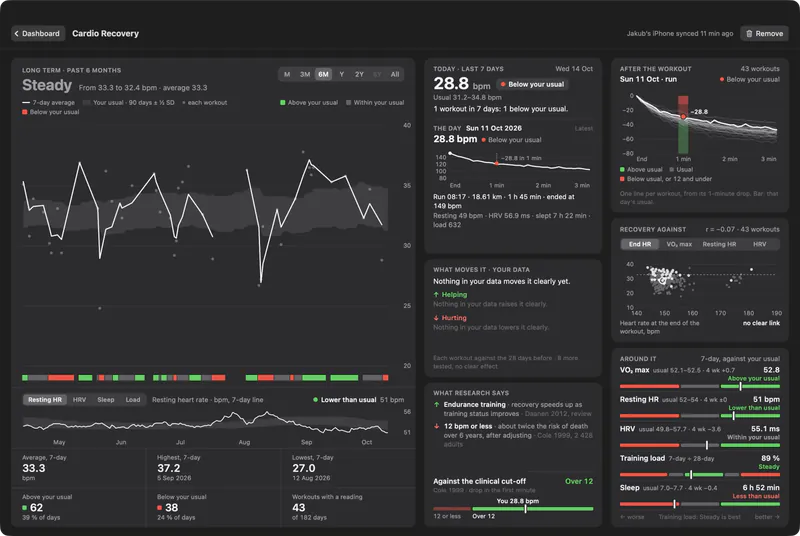
Task: Click the 52.8 VO₂ max value
Action: [771, 370]
